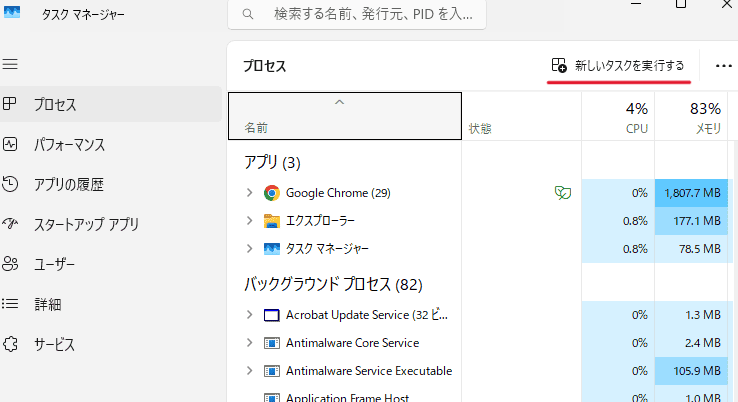738x402 pixels.
Task: Click the Acrobat Update Service icon
Action: pos(272,315)
